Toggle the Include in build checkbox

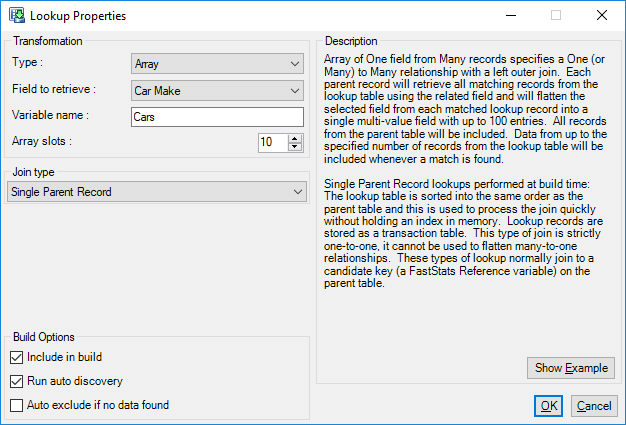(16, 357)
